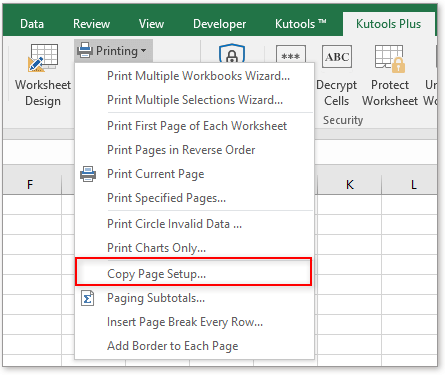Select Print Pages in Reverse Order
This screenshot has width=445, height=375.
pos(194,150)
